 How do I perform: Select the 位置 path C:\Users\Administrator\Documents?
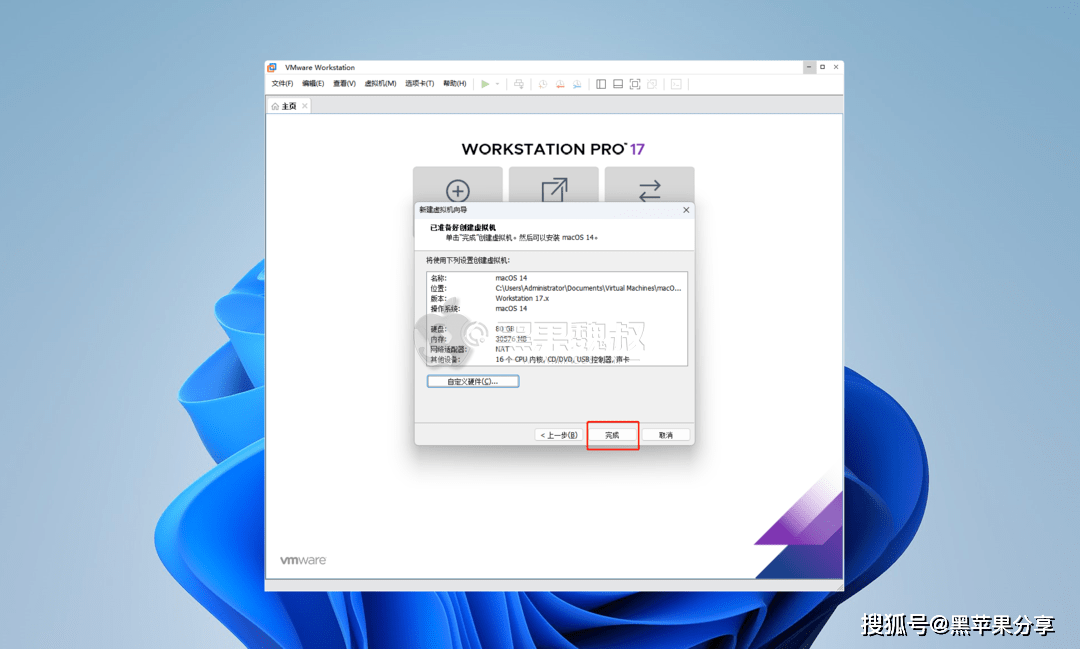(x=588, y=289)
